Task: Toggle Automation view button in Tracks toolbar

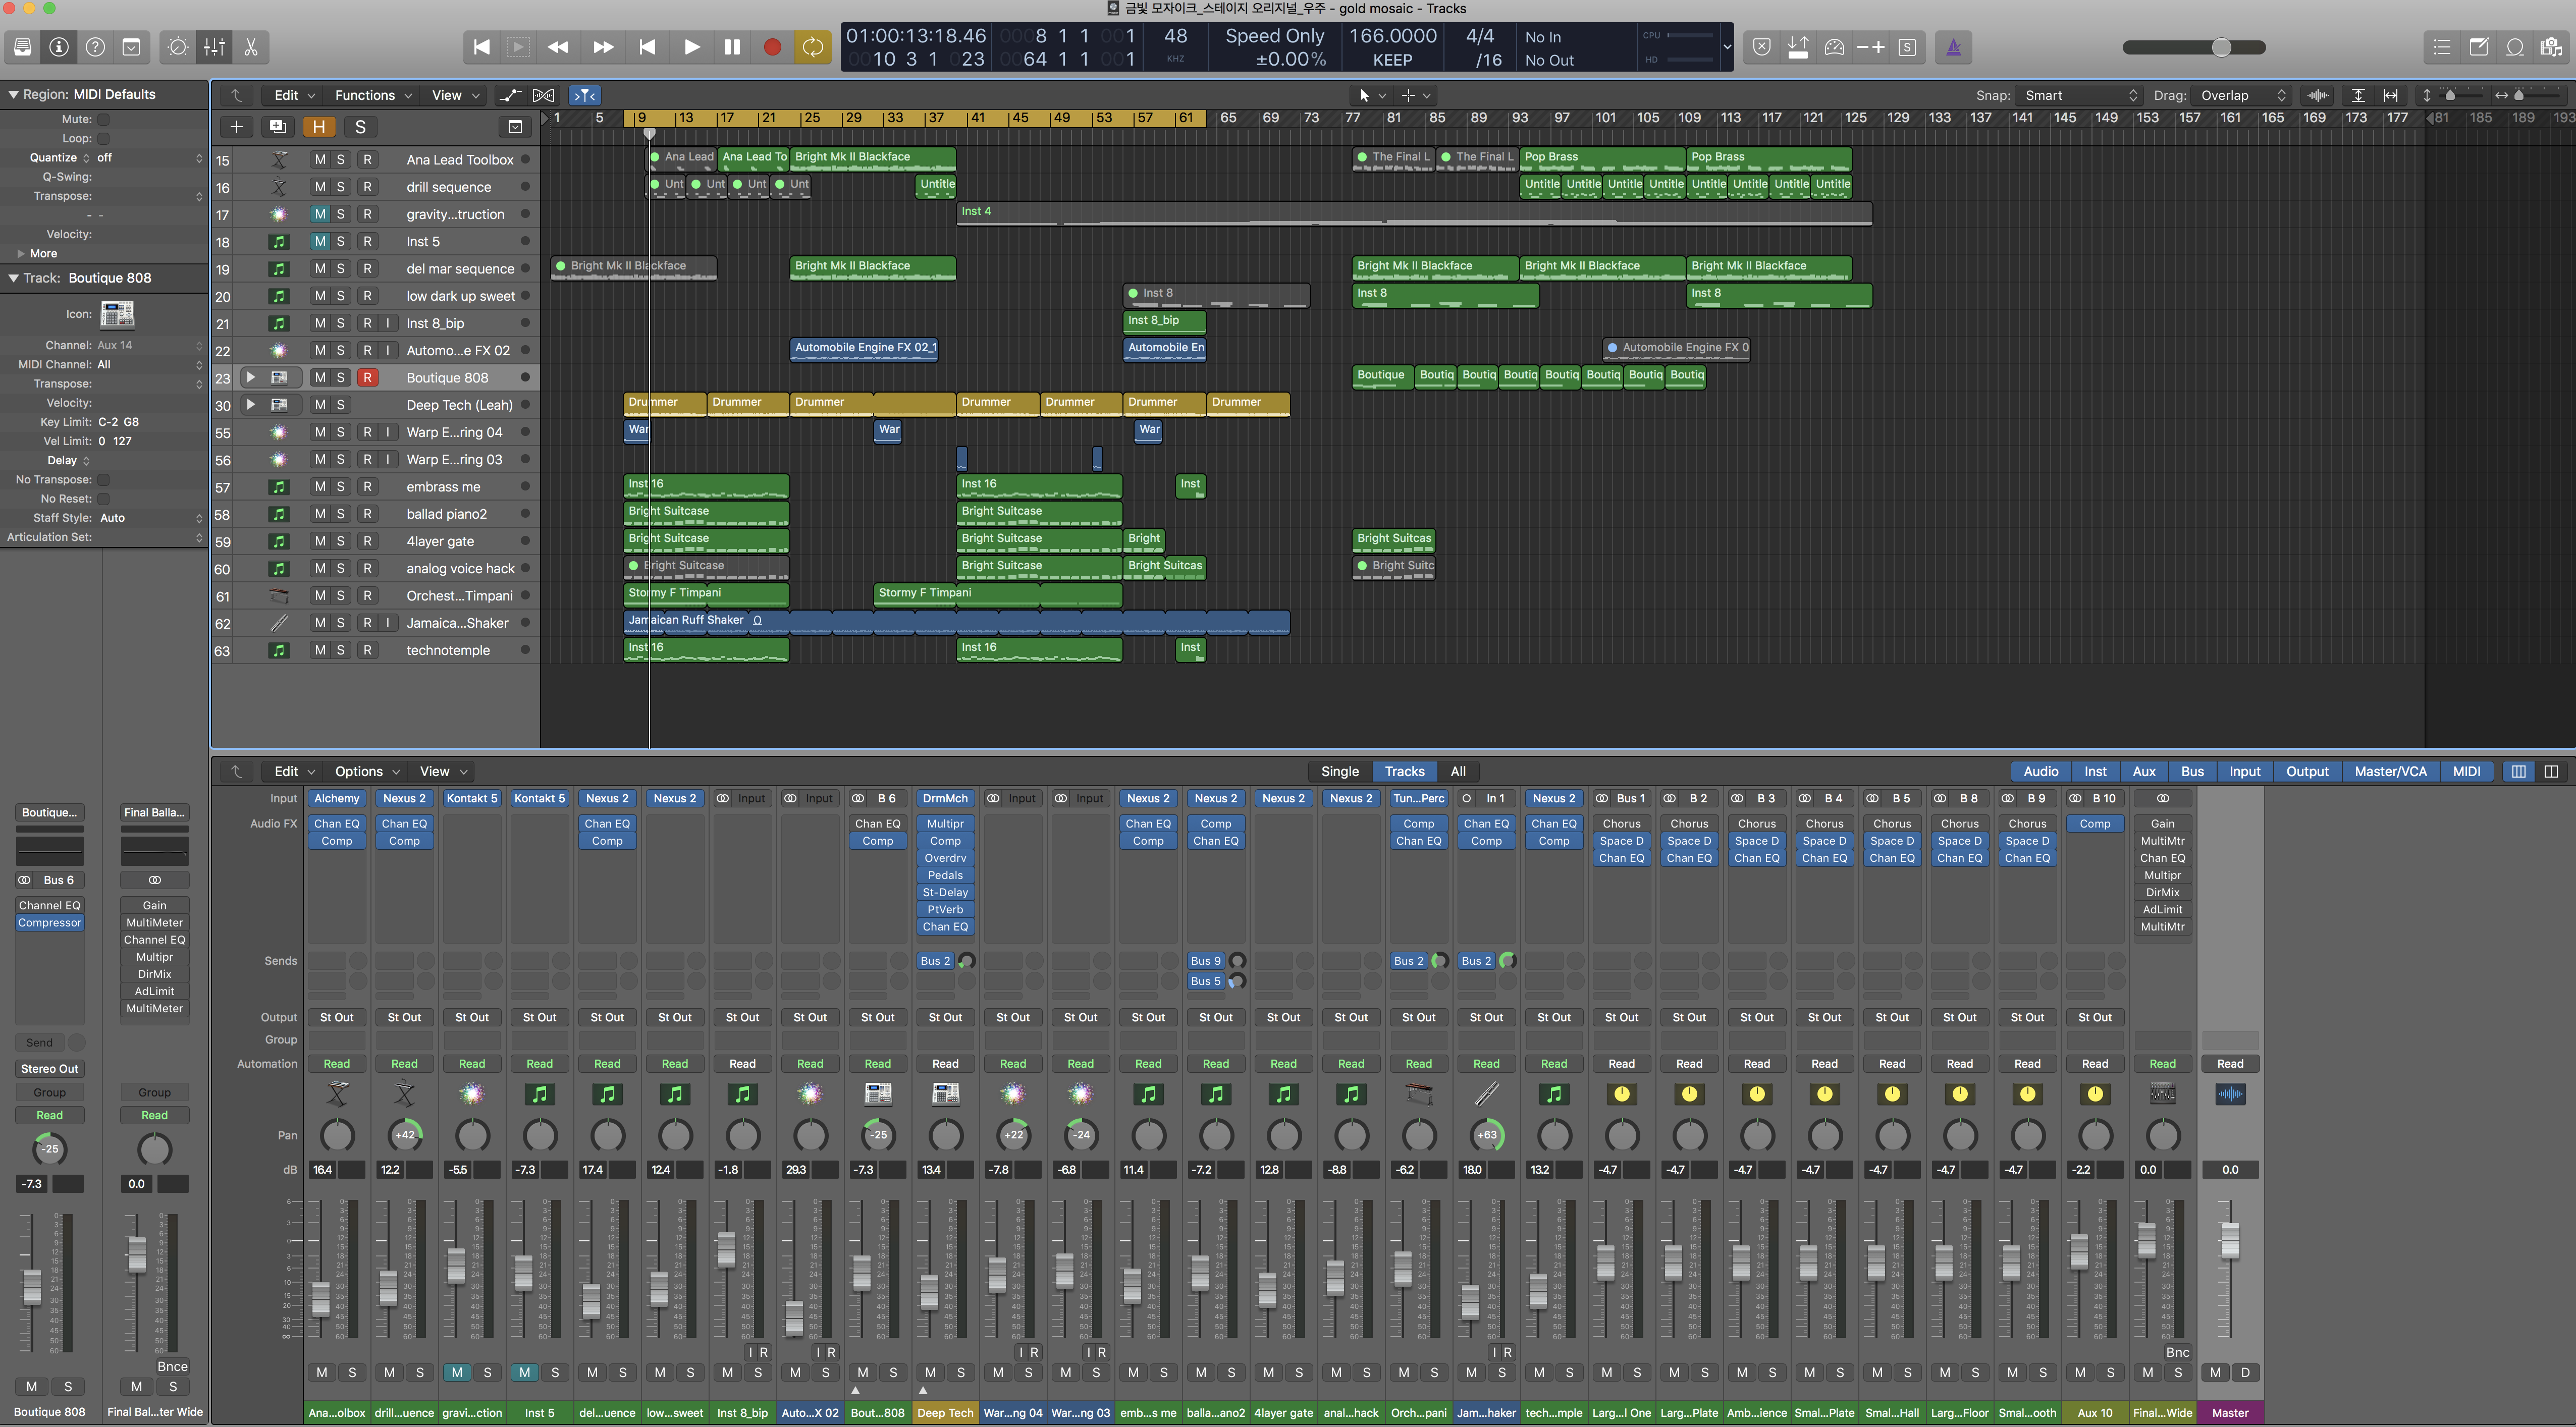Action: coord(510,95)
